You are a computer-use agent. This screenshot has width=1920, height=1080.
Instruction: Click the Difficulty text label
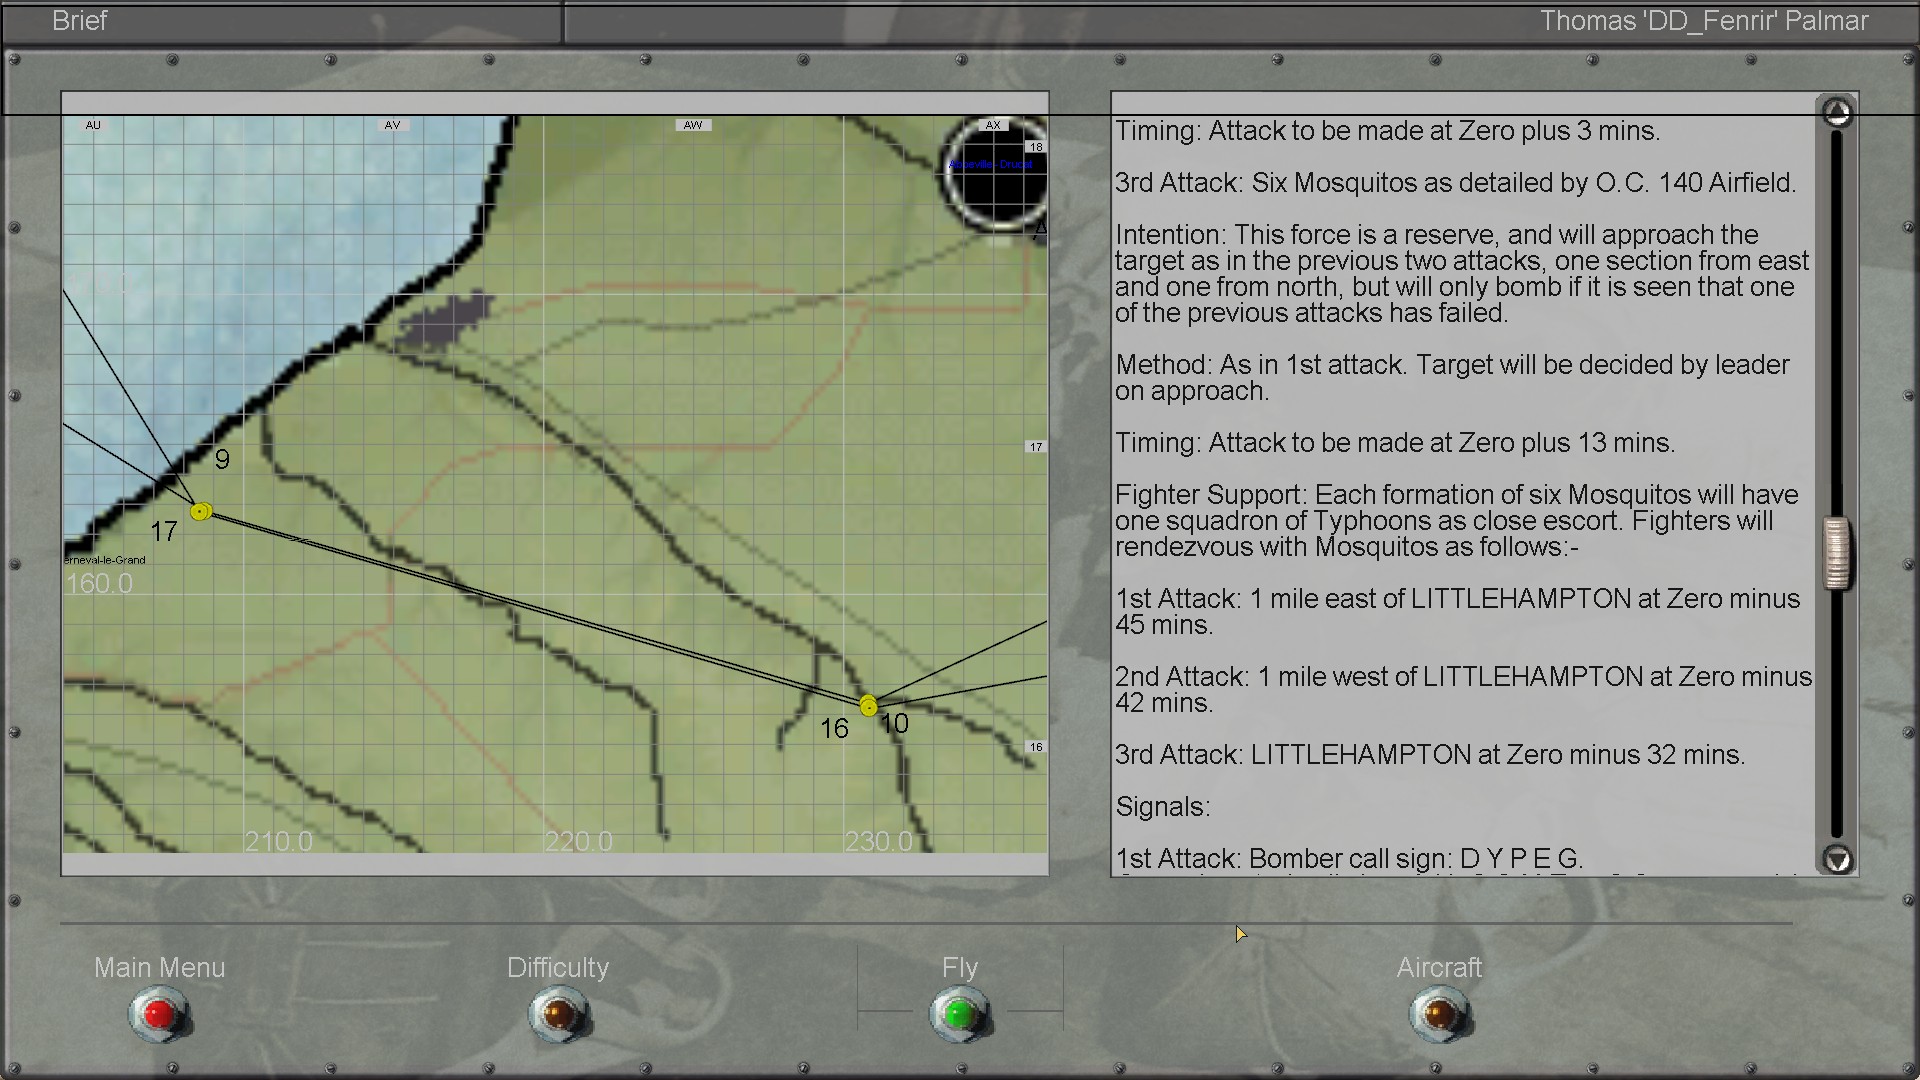click(x=557, y=967)
